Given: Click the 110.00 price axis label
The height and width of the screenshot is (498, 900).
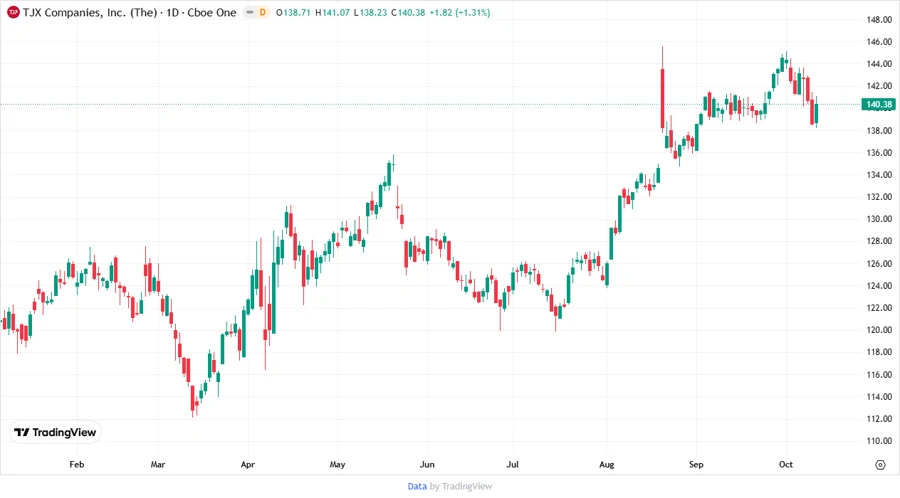Looking at the screenshot, I should click(879, 441).
